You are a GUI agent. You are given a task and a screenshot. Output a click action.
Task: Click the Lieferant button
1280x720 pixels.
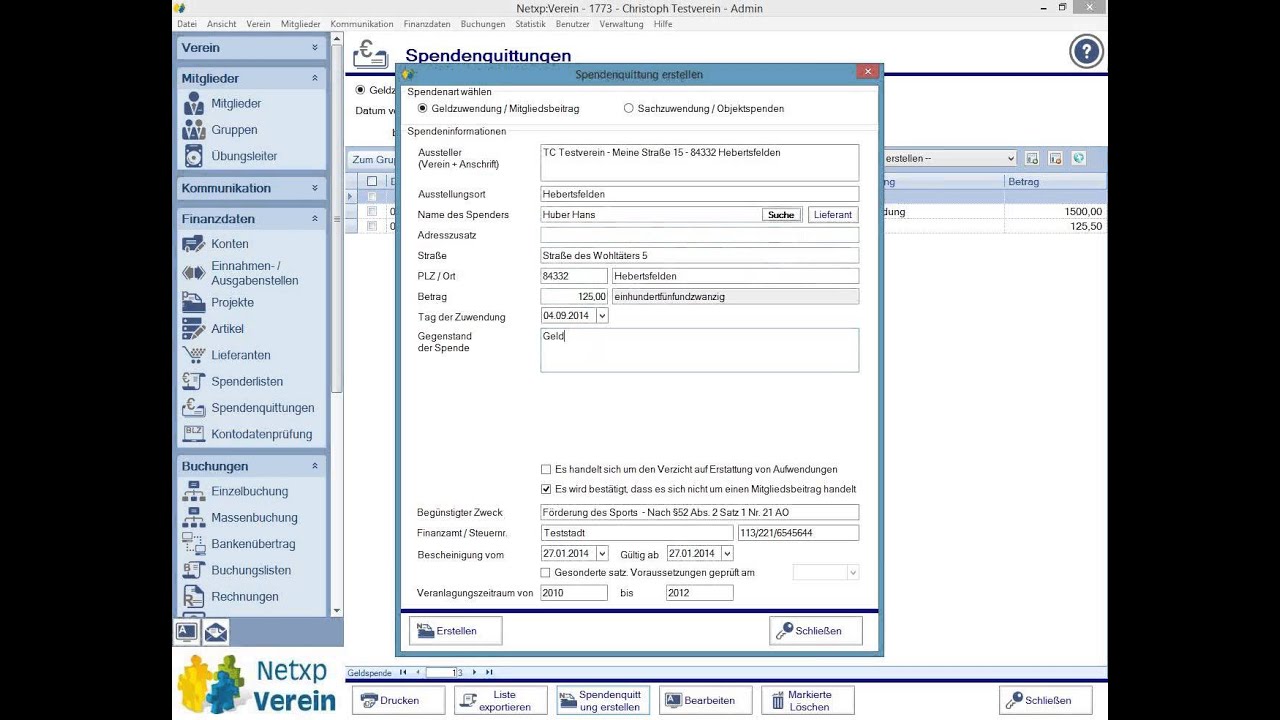(x=833, y=215)
